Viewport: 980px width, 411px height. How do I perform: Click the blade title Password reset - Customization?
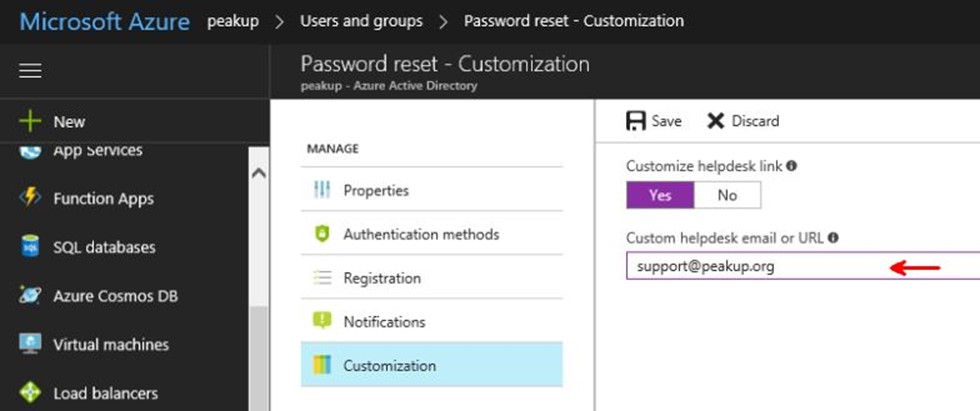click(445, 64)
